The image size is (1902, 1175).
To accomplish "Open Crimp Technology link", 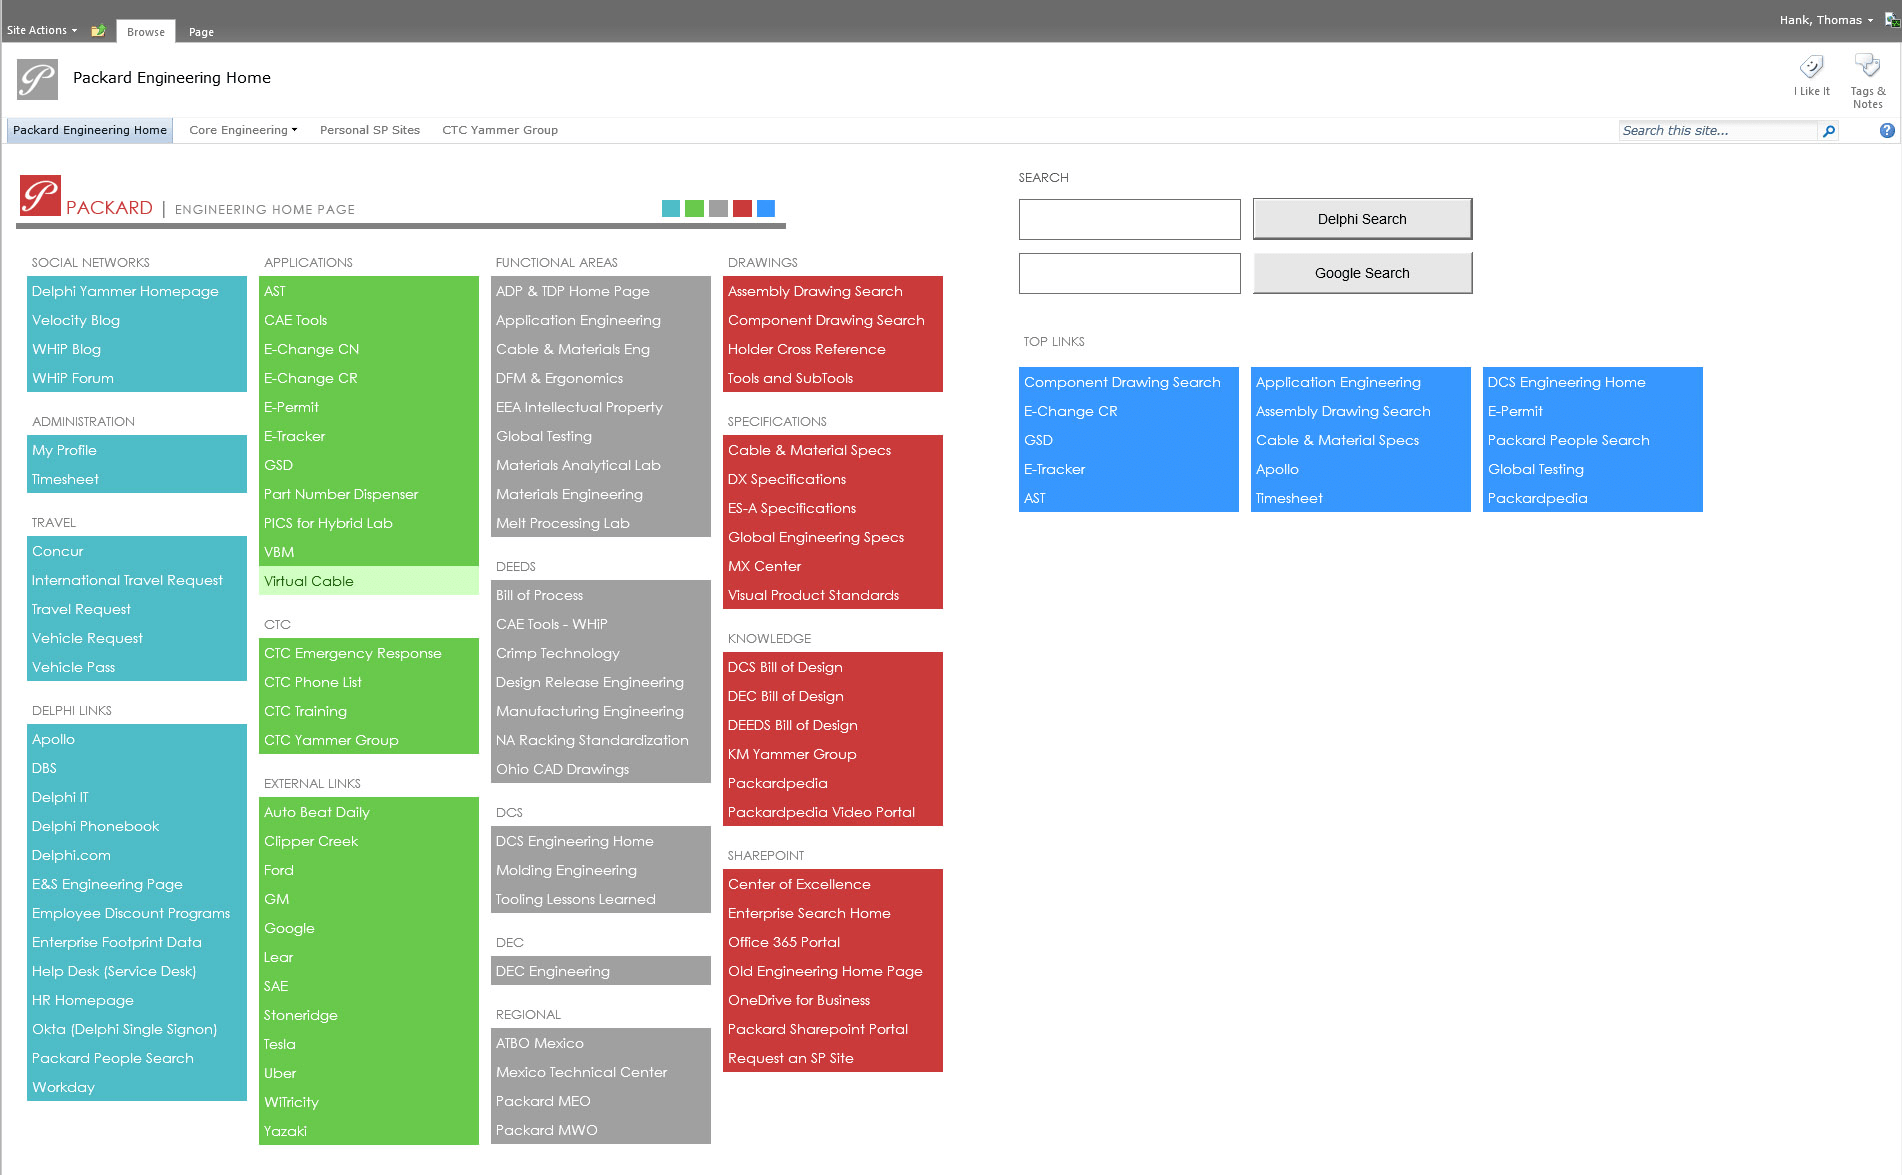I will [x=557, y=653].
